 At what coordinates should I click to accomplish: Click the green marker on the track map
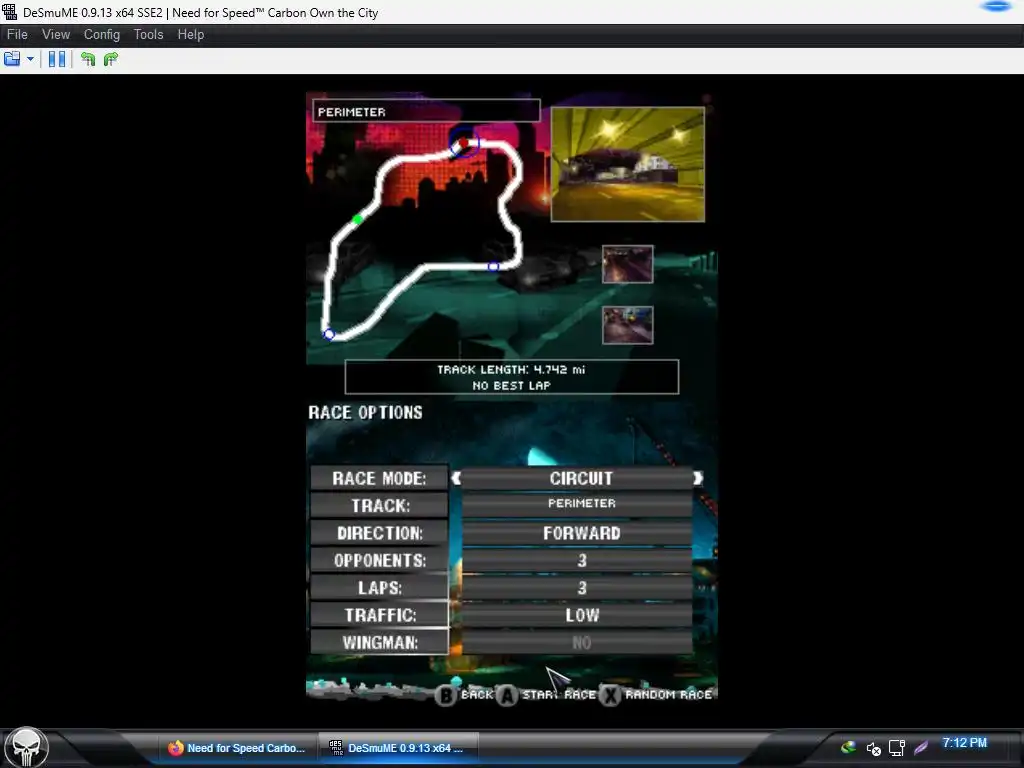(357, 219)
